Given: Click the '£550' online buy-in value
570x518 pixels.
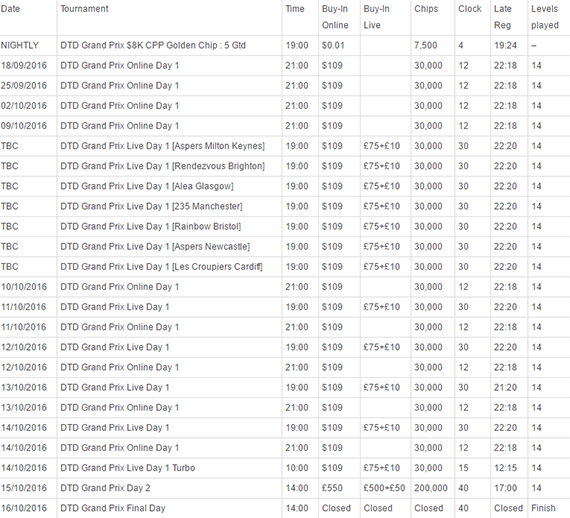Looking at the screenshot, I should tap(332, 488).
